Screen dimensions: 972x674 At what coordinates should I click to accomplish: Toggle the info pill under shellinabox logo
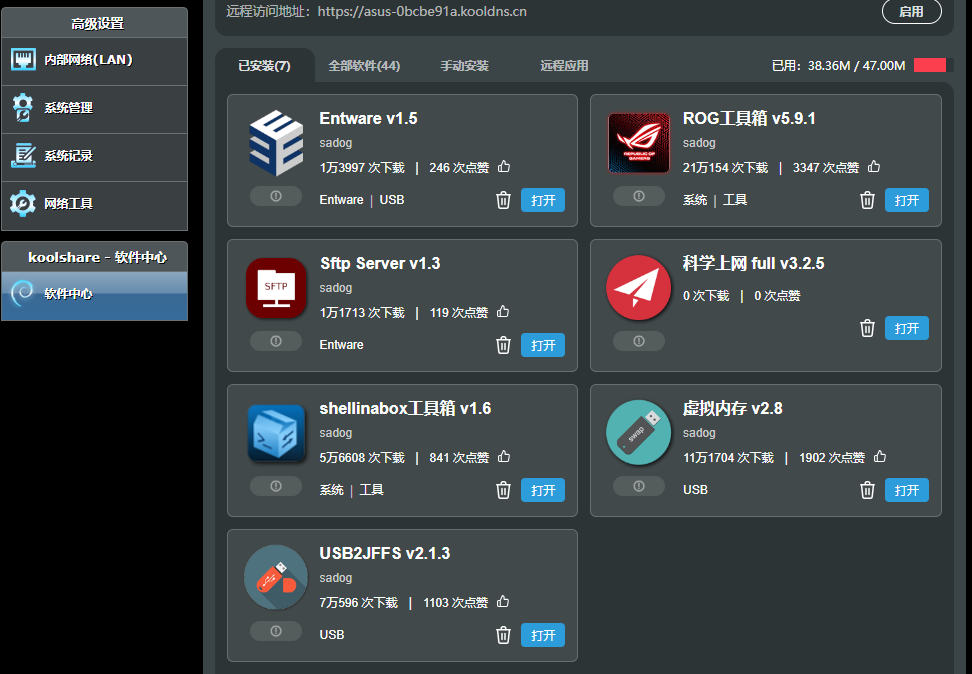276,486
